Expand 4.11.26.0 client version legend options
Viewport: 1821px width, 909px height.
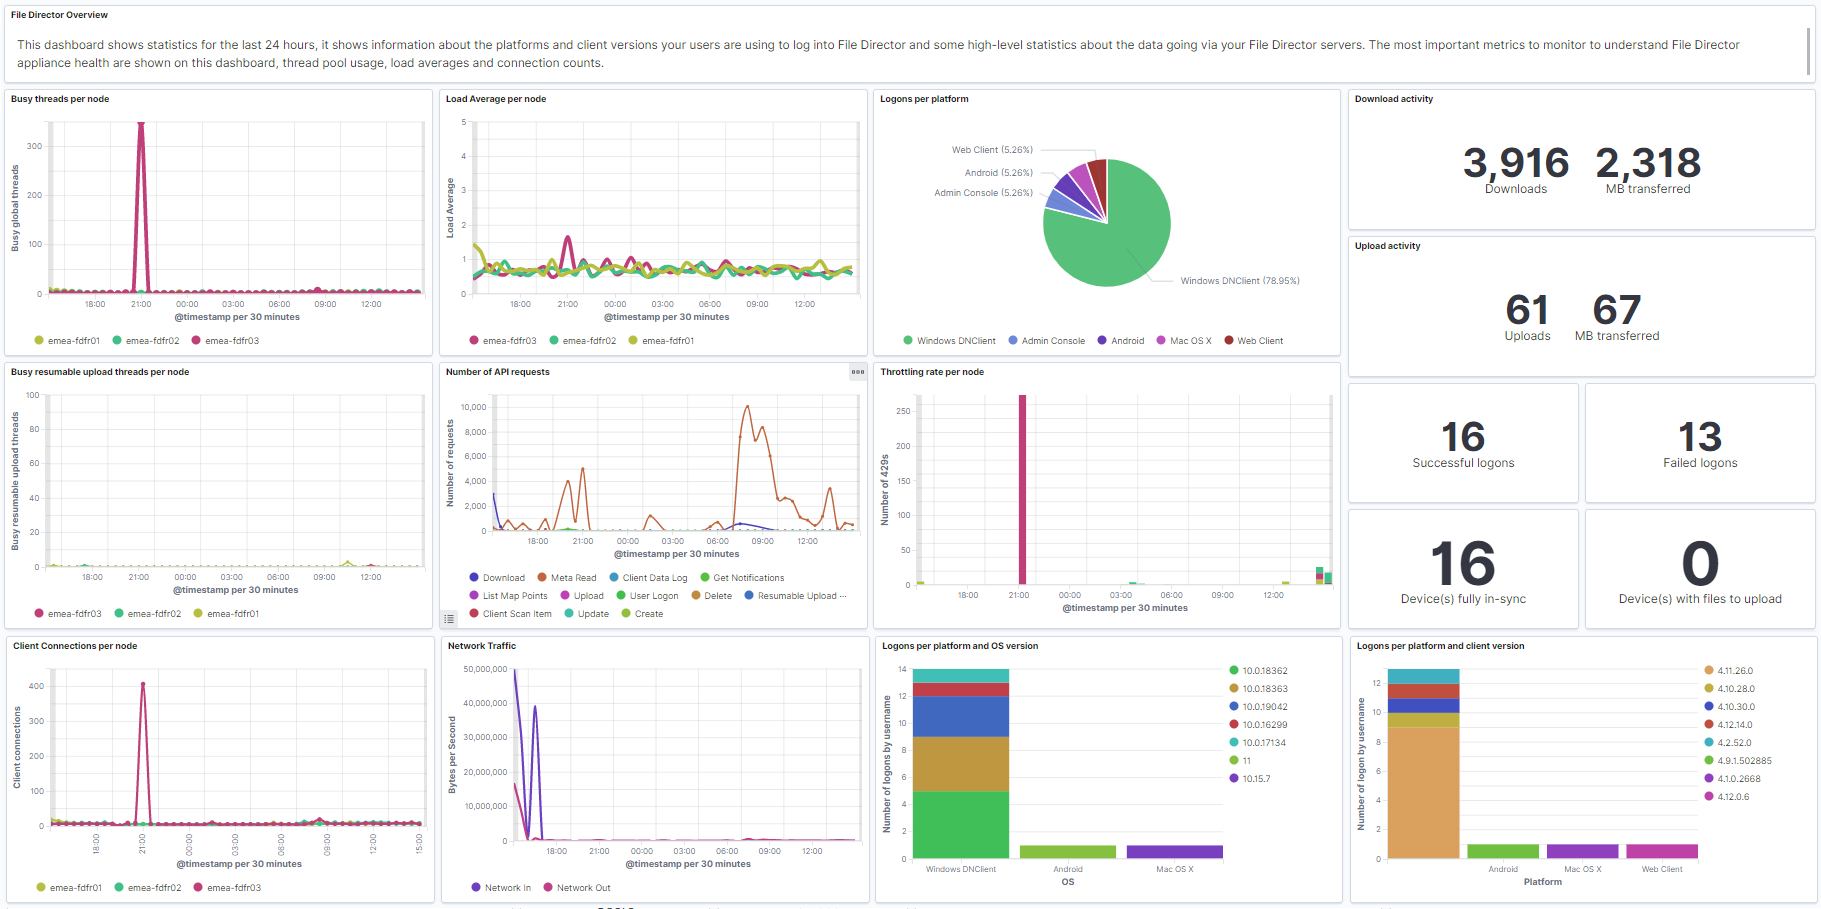click(x=1735, y=671)
